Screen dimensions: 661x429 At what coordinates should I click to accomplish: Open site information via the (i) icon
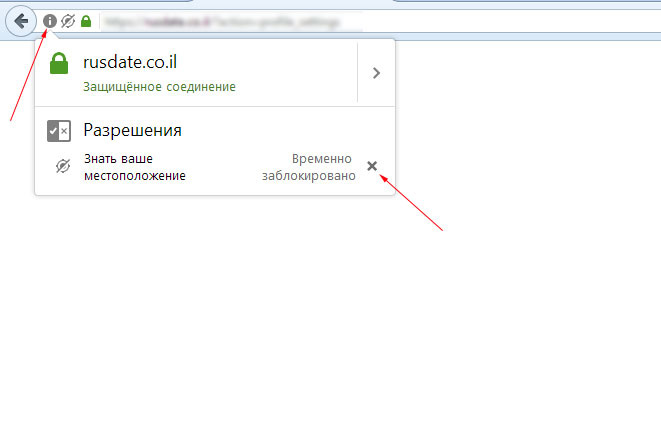click(50, 20)
